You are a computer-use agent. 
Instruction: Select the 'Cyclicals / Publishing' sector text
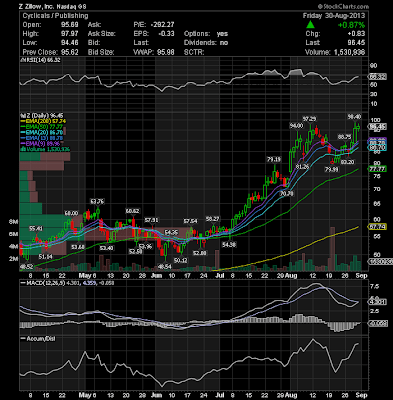coord(55,16)
